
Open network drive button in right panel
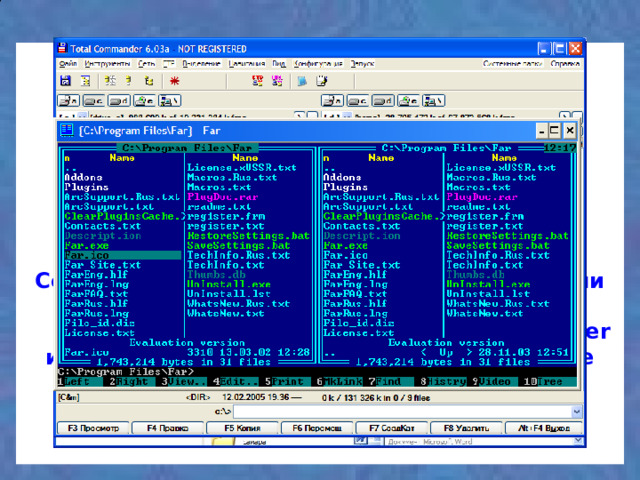click(x=433, y=100)
